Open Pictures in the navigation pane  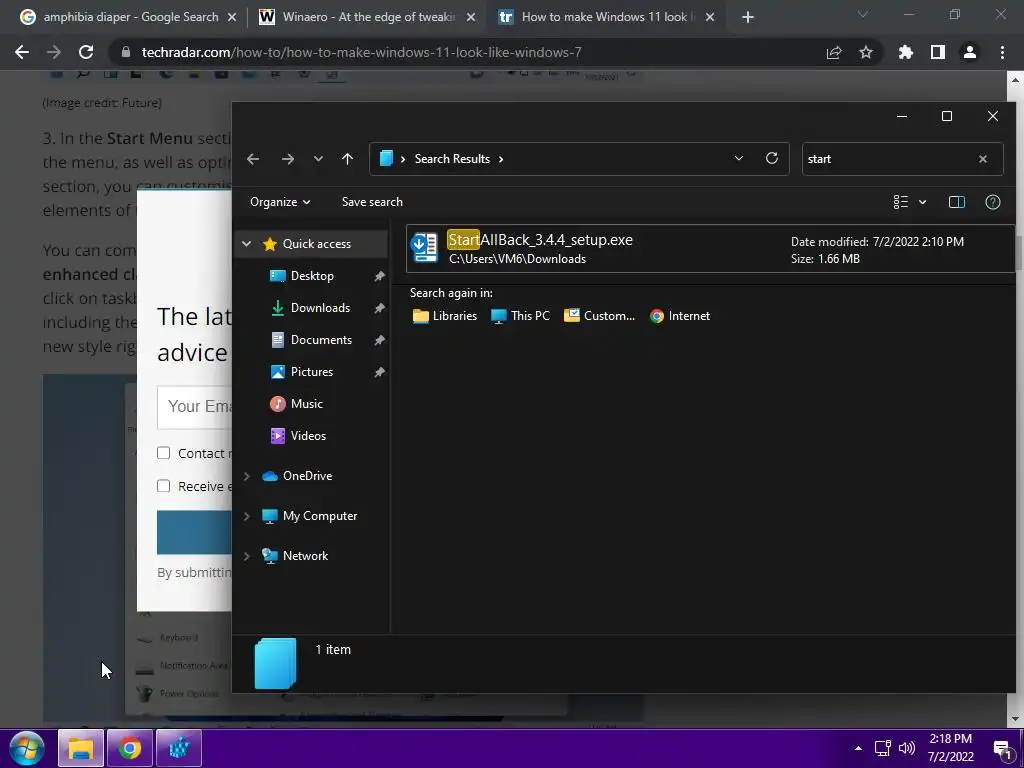click(312, 372)
